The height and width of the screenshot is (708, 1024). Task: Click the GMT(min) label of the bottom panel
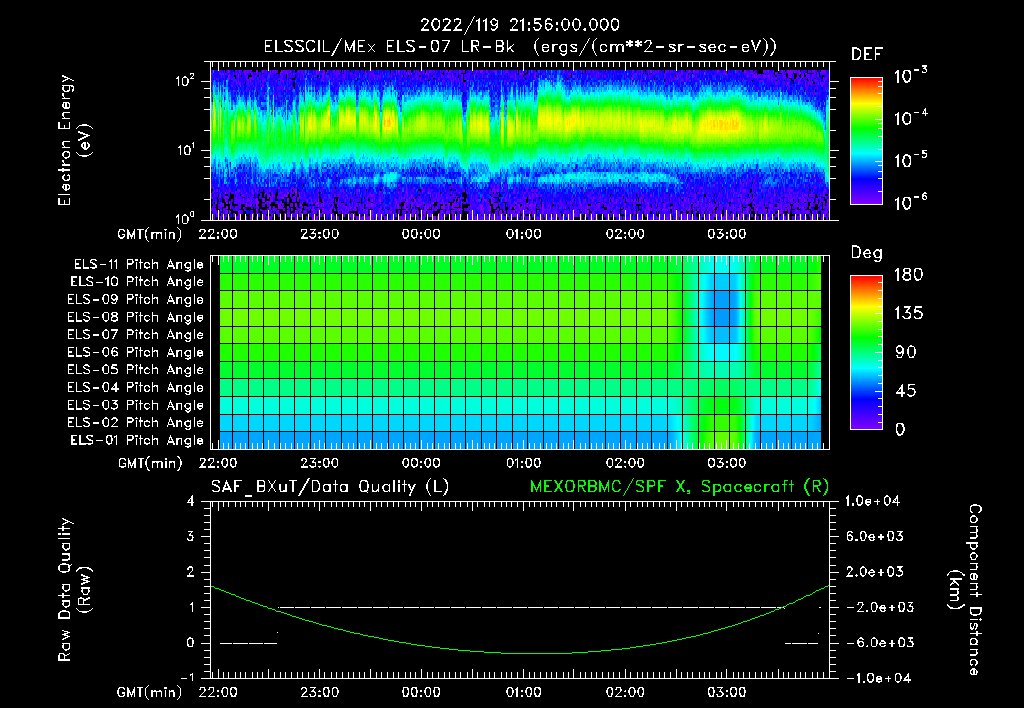tap(149, 692)
